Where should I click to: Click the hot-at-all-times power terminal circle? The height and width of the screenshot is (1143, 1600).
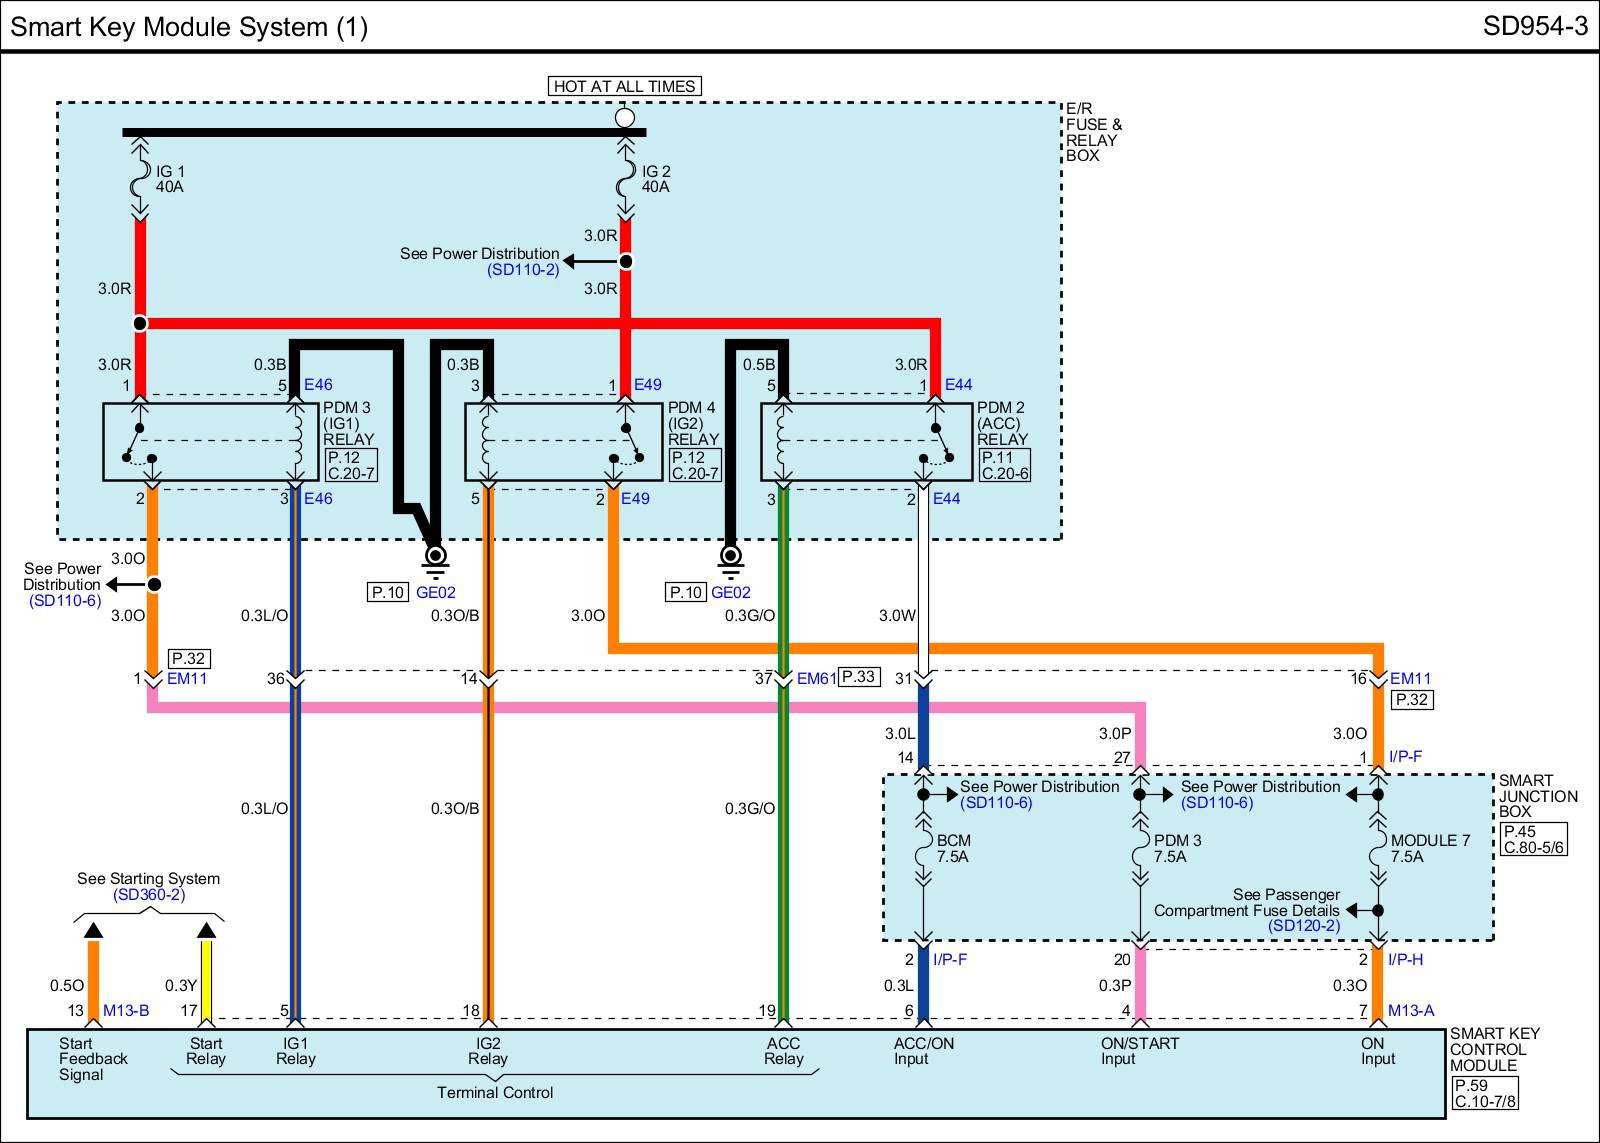(625, 118)
